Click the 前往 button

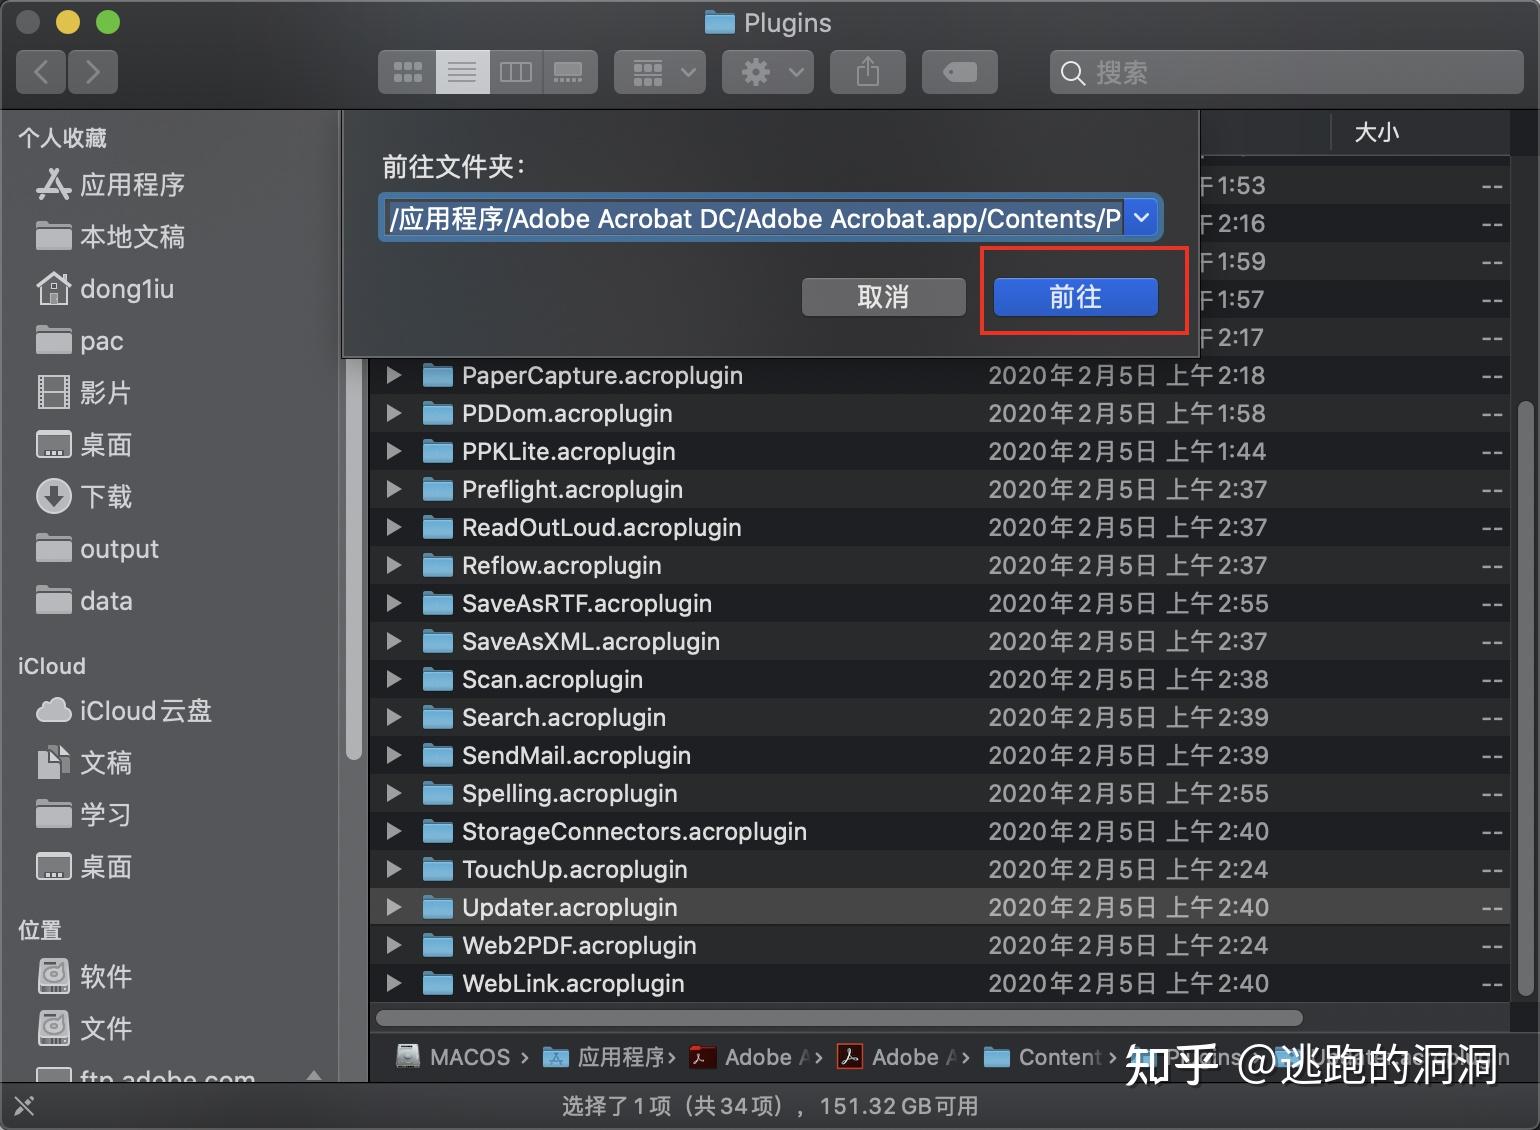pyautogui.click(x=1075, y=297)
